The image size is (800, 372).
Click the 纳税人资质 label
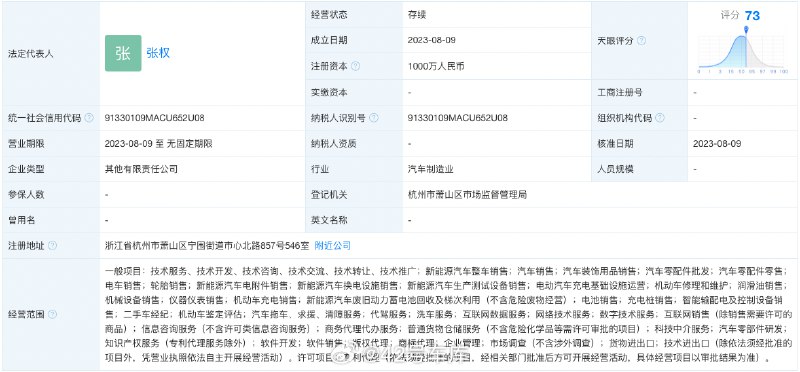click(334, 144)
